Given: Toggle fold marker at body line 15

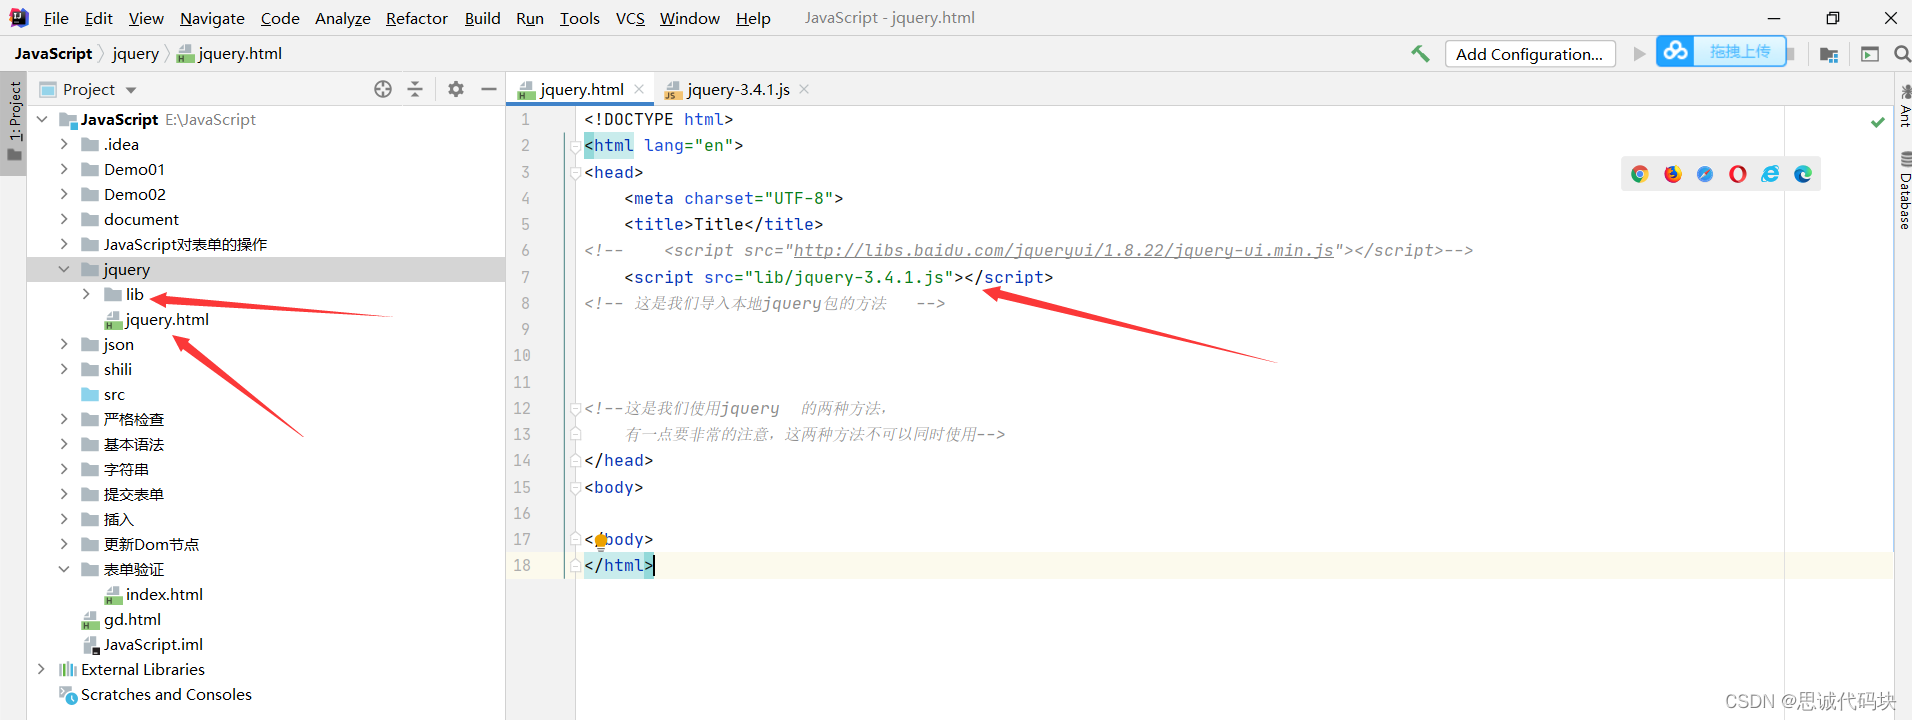Looking at the screenshot, I should point(575,487).
